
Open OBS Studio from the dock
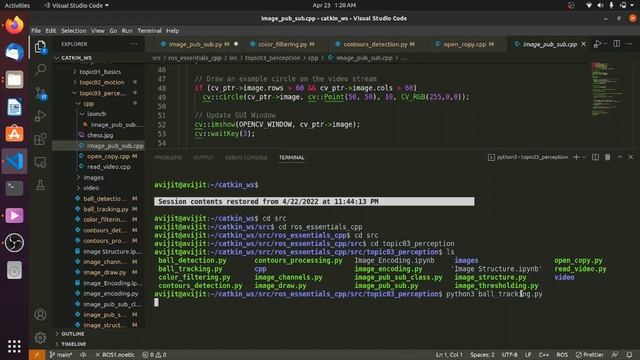tap(14, 242)
